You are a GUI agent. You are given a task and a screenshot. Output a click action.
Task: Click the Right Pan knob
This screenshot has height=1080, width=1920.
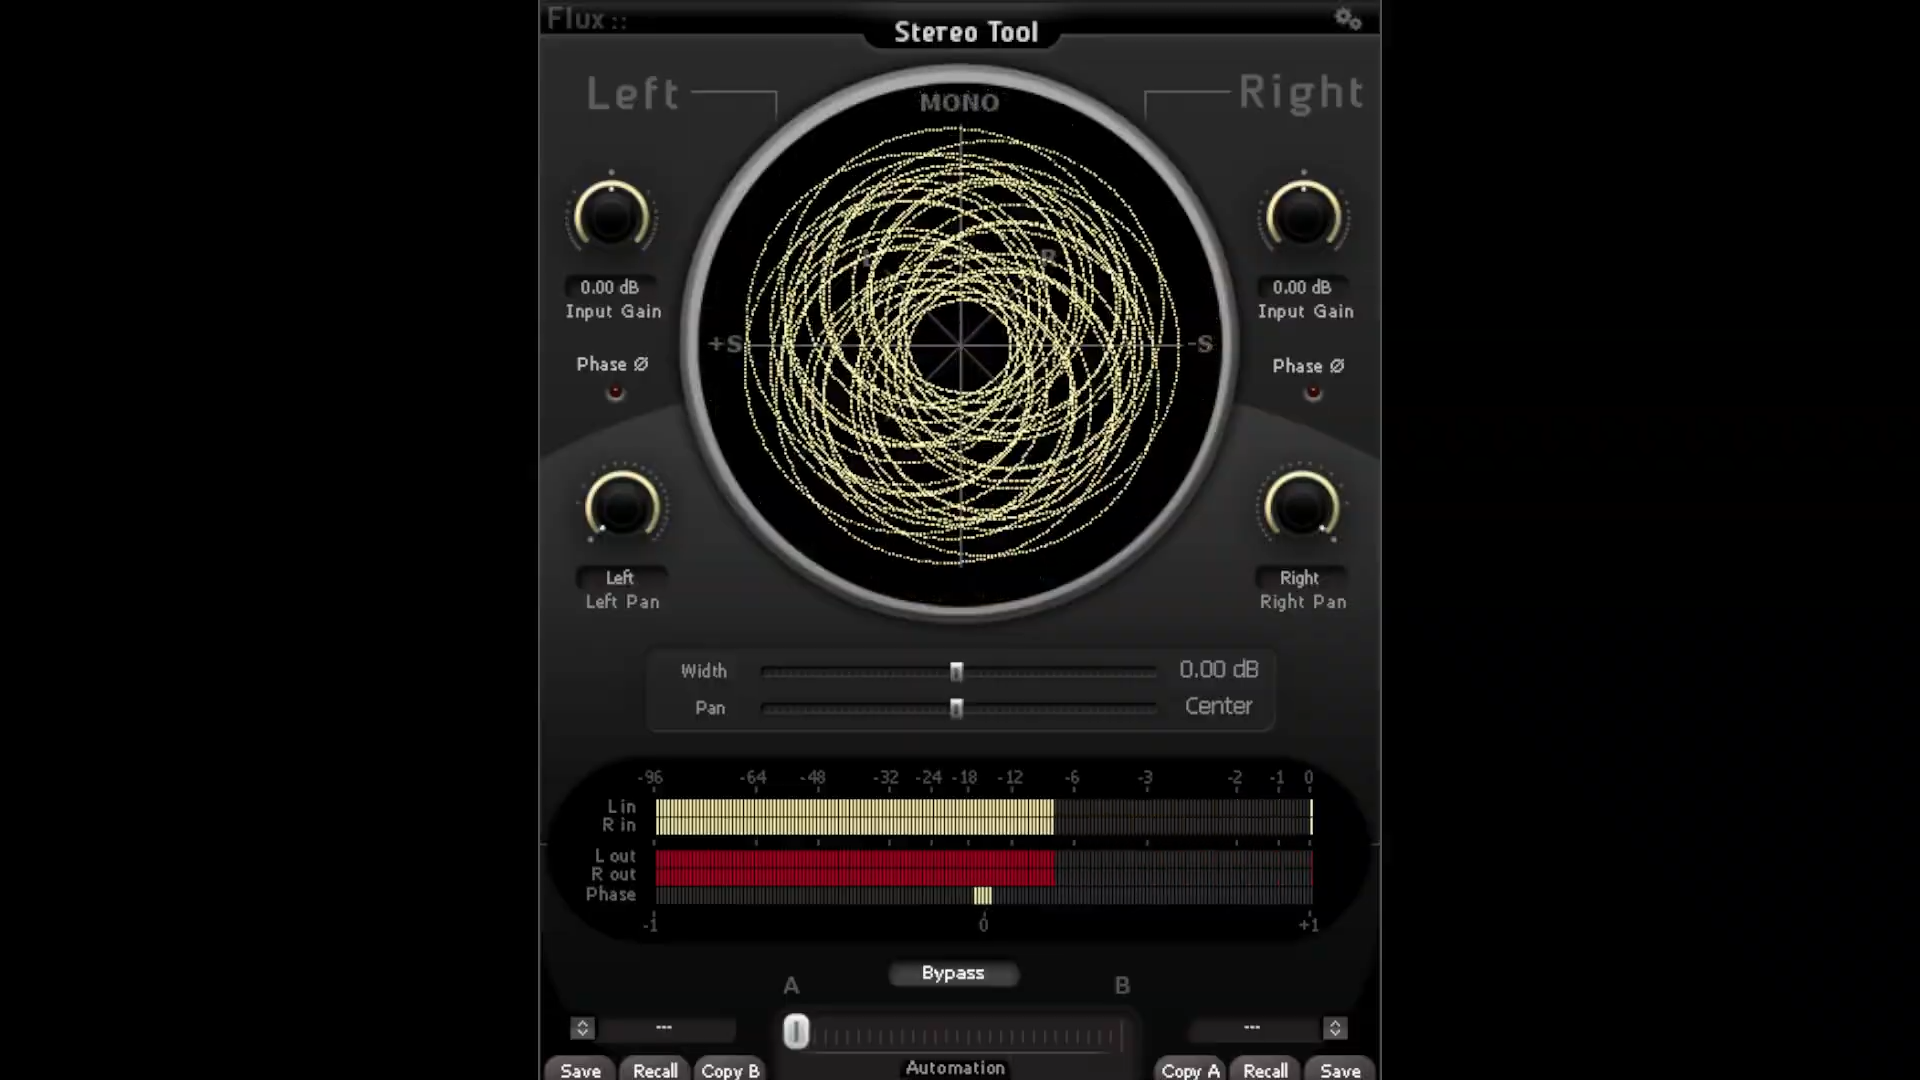[1301, 507]
